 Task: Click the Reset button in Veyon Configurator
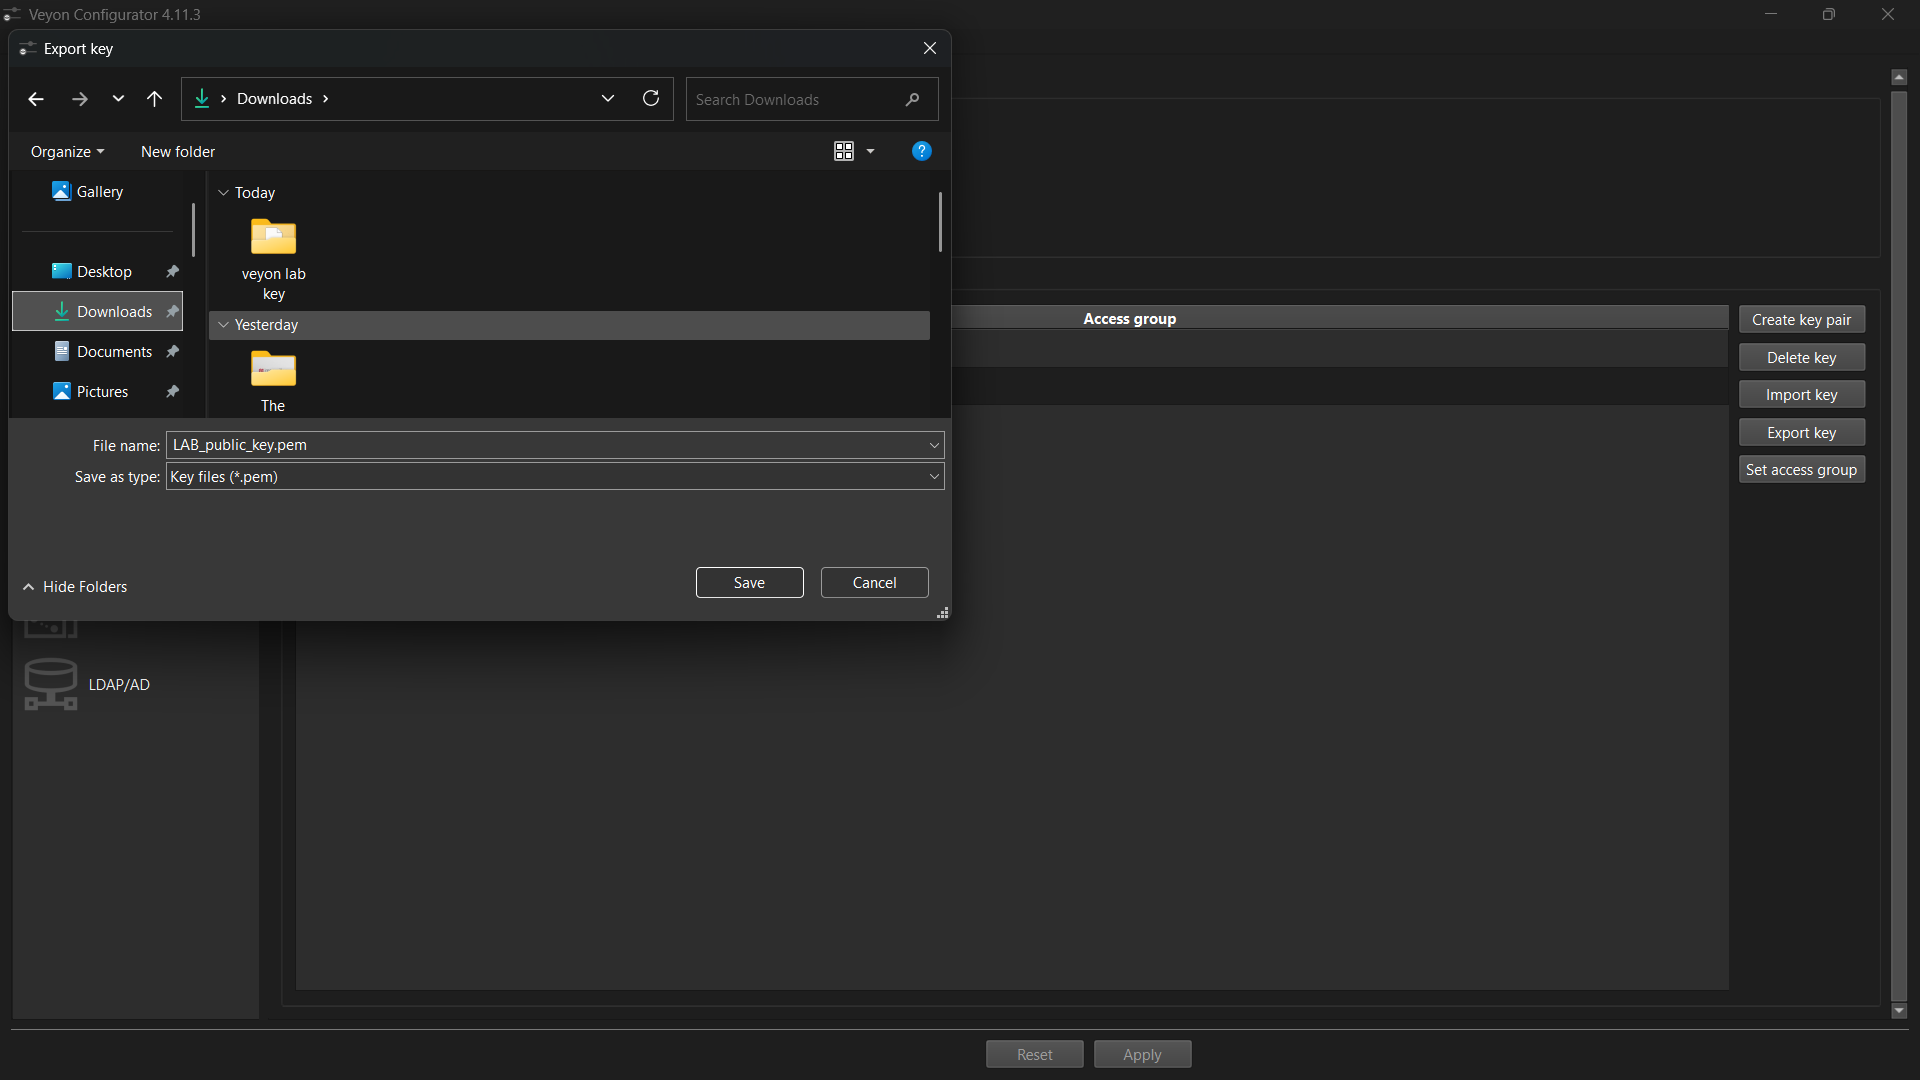(x=1034, y=1055)
